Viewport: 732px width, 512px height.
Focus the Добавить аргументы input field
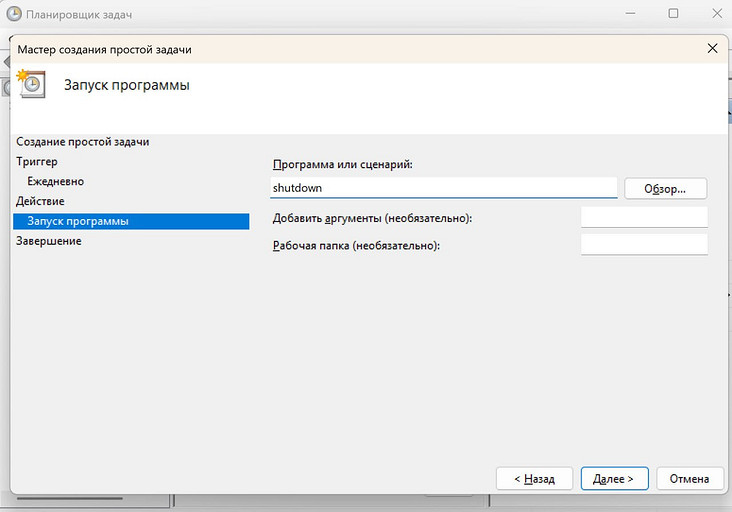[x=644, y=217]
